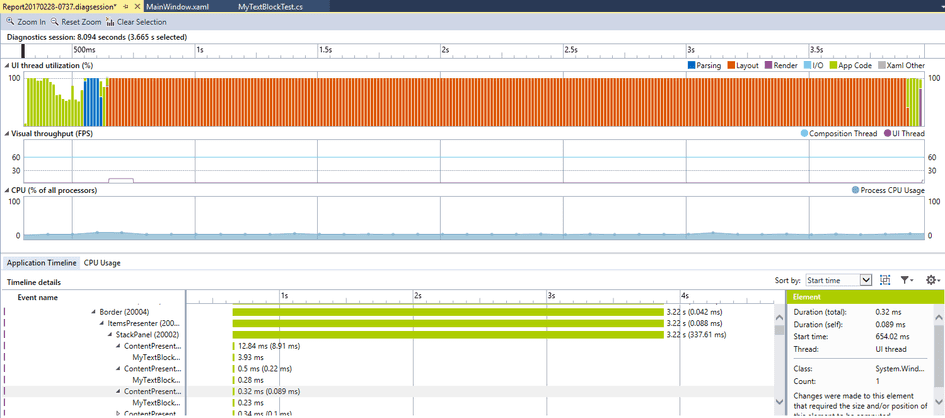Click the UI Thread legend purple dot

click(x=887, y=133)
